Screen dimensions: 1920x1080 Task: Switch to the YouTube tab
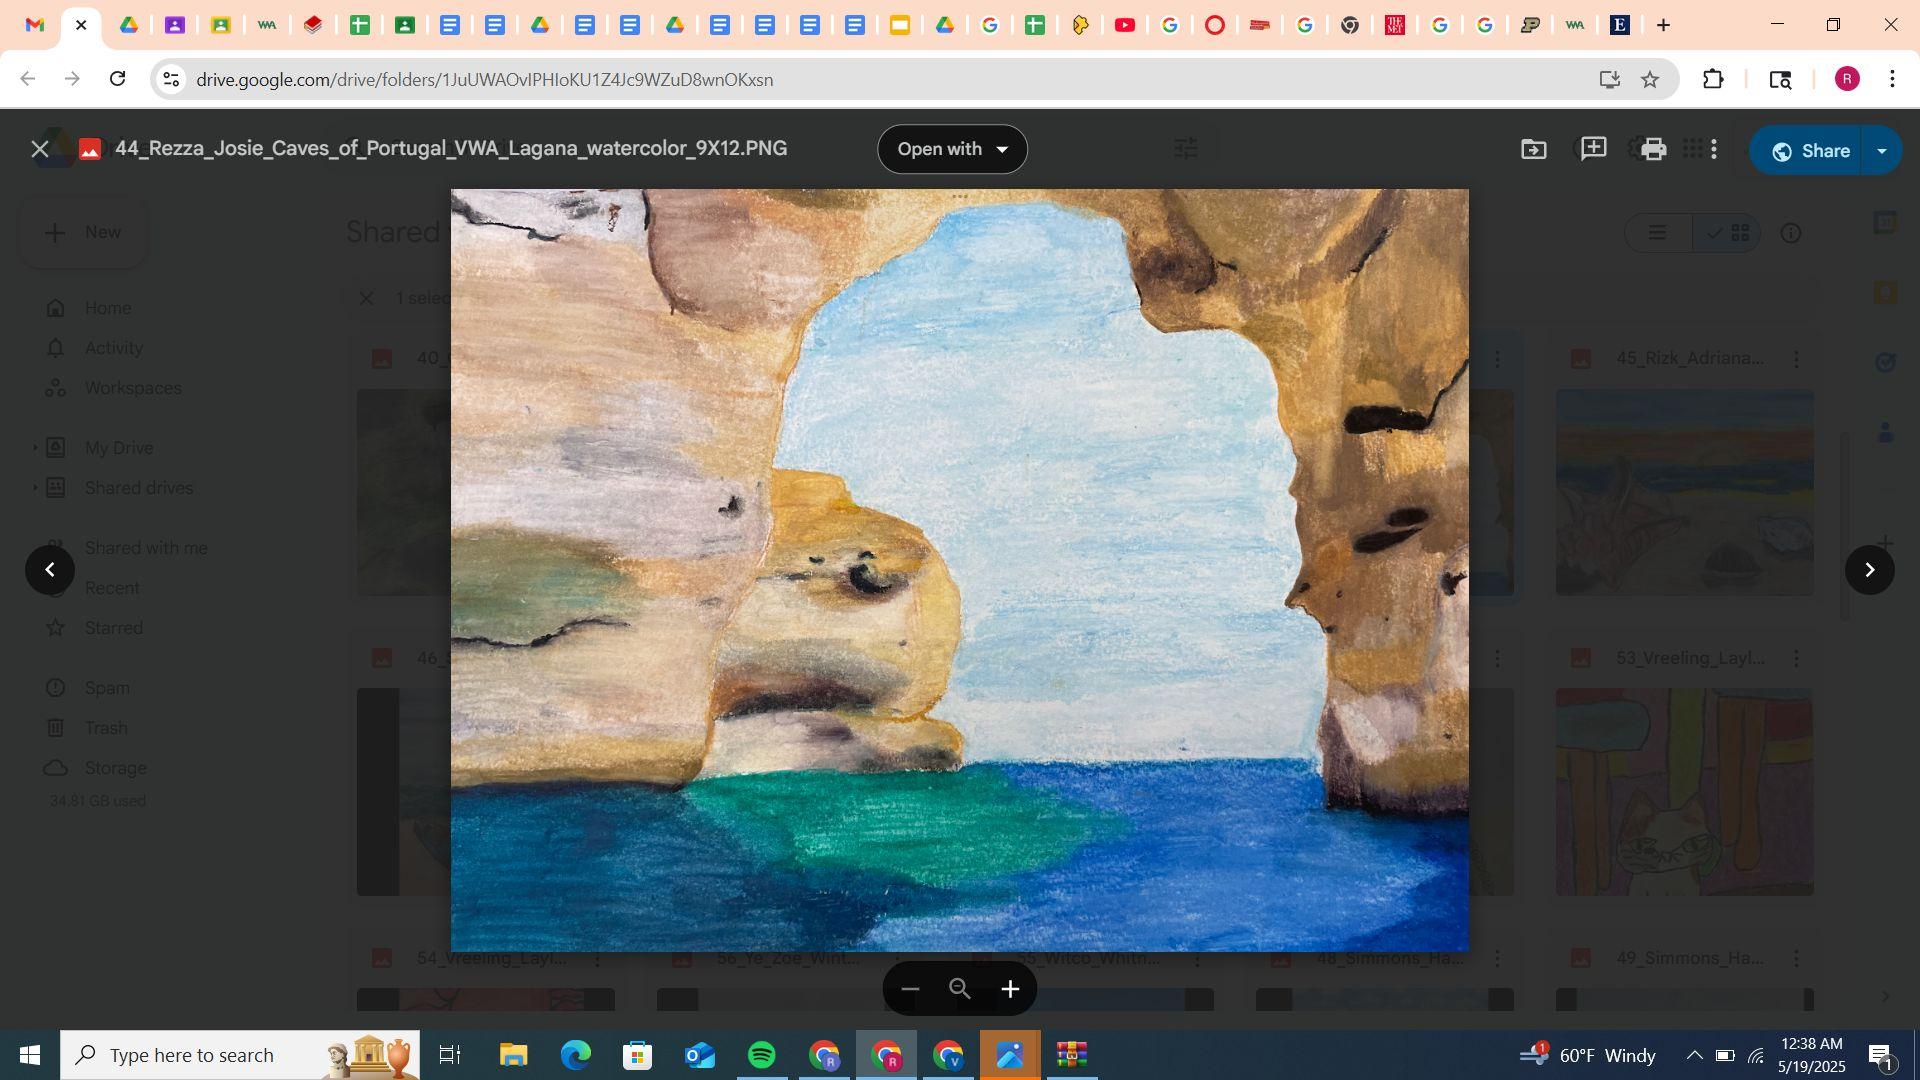pos(1125,25)
